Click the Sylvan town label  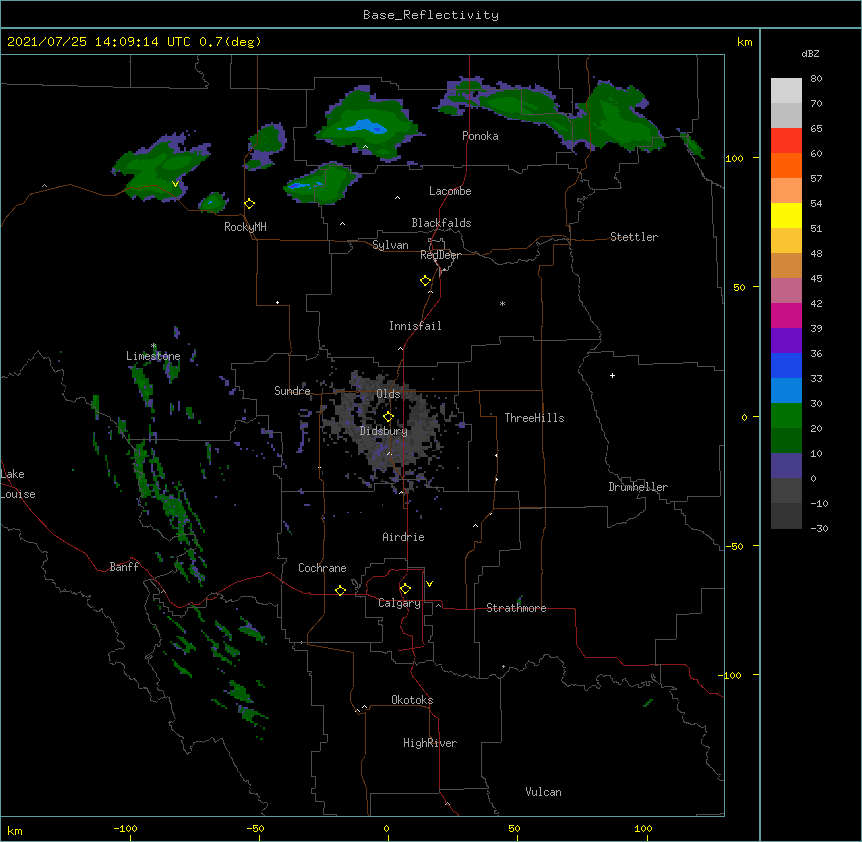point(390,245)
